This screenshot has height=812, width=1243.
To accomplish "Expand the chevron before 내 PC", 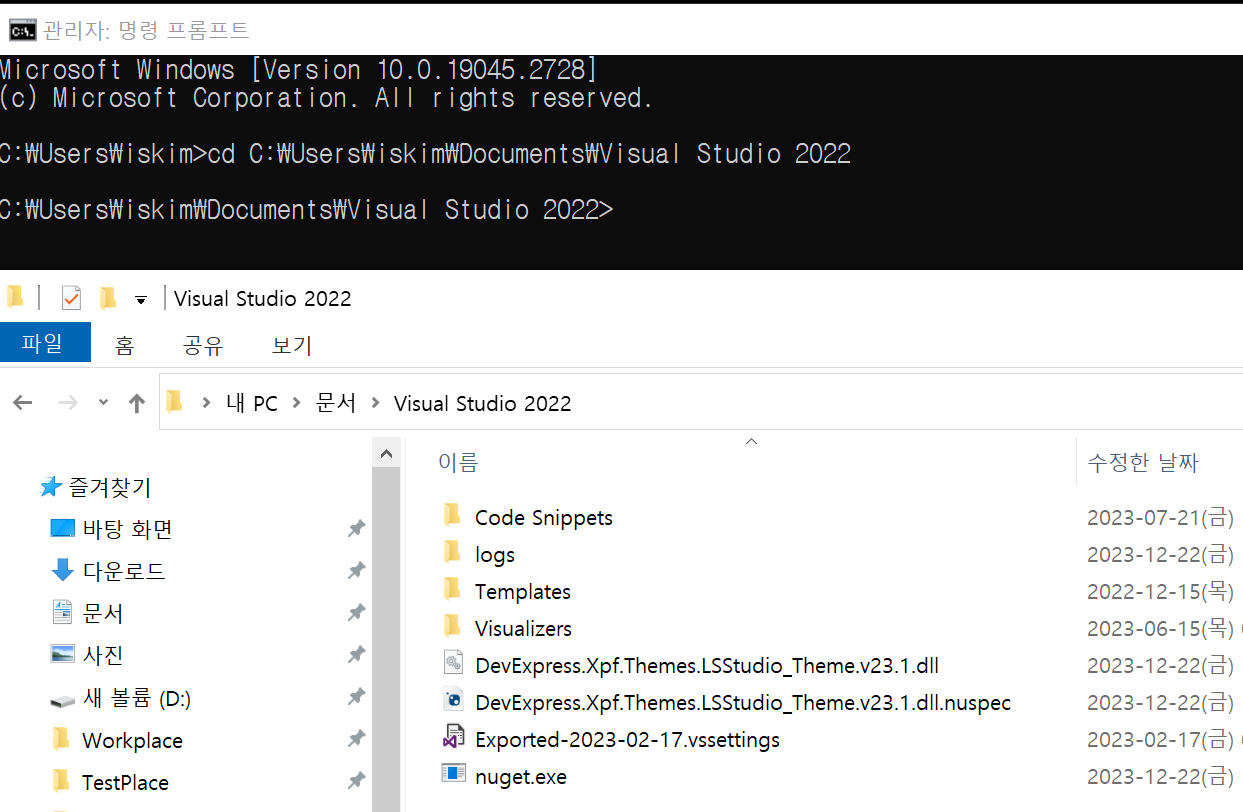I will point(206,403).
